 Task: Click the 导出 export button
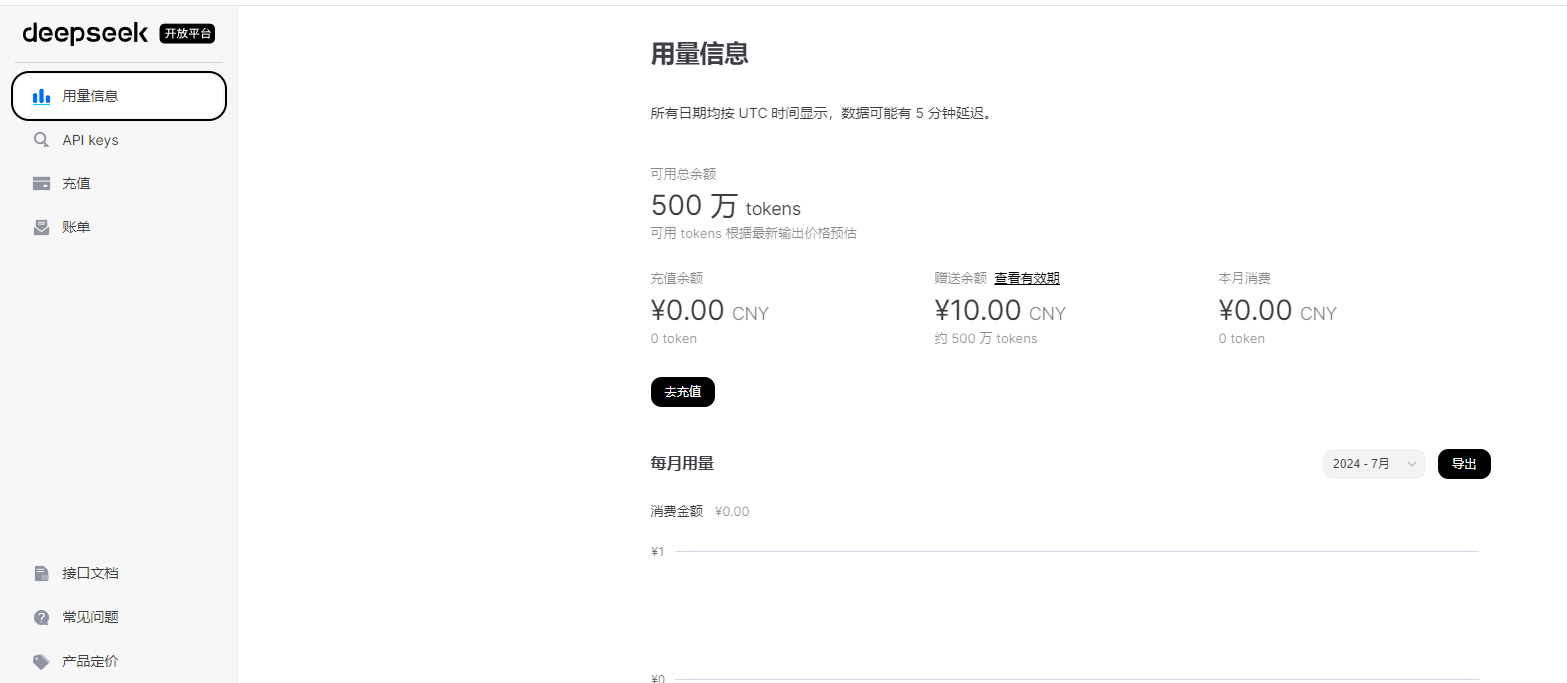pyautogui.click(x=1464, y=464)
